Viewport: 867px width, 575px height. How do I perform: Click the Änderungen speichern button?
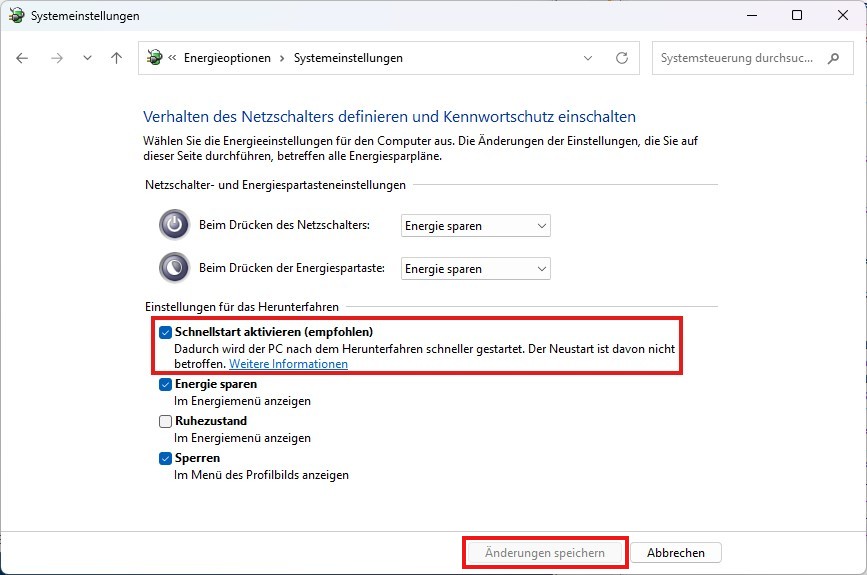pyautogui.click(x=545, y=552)
